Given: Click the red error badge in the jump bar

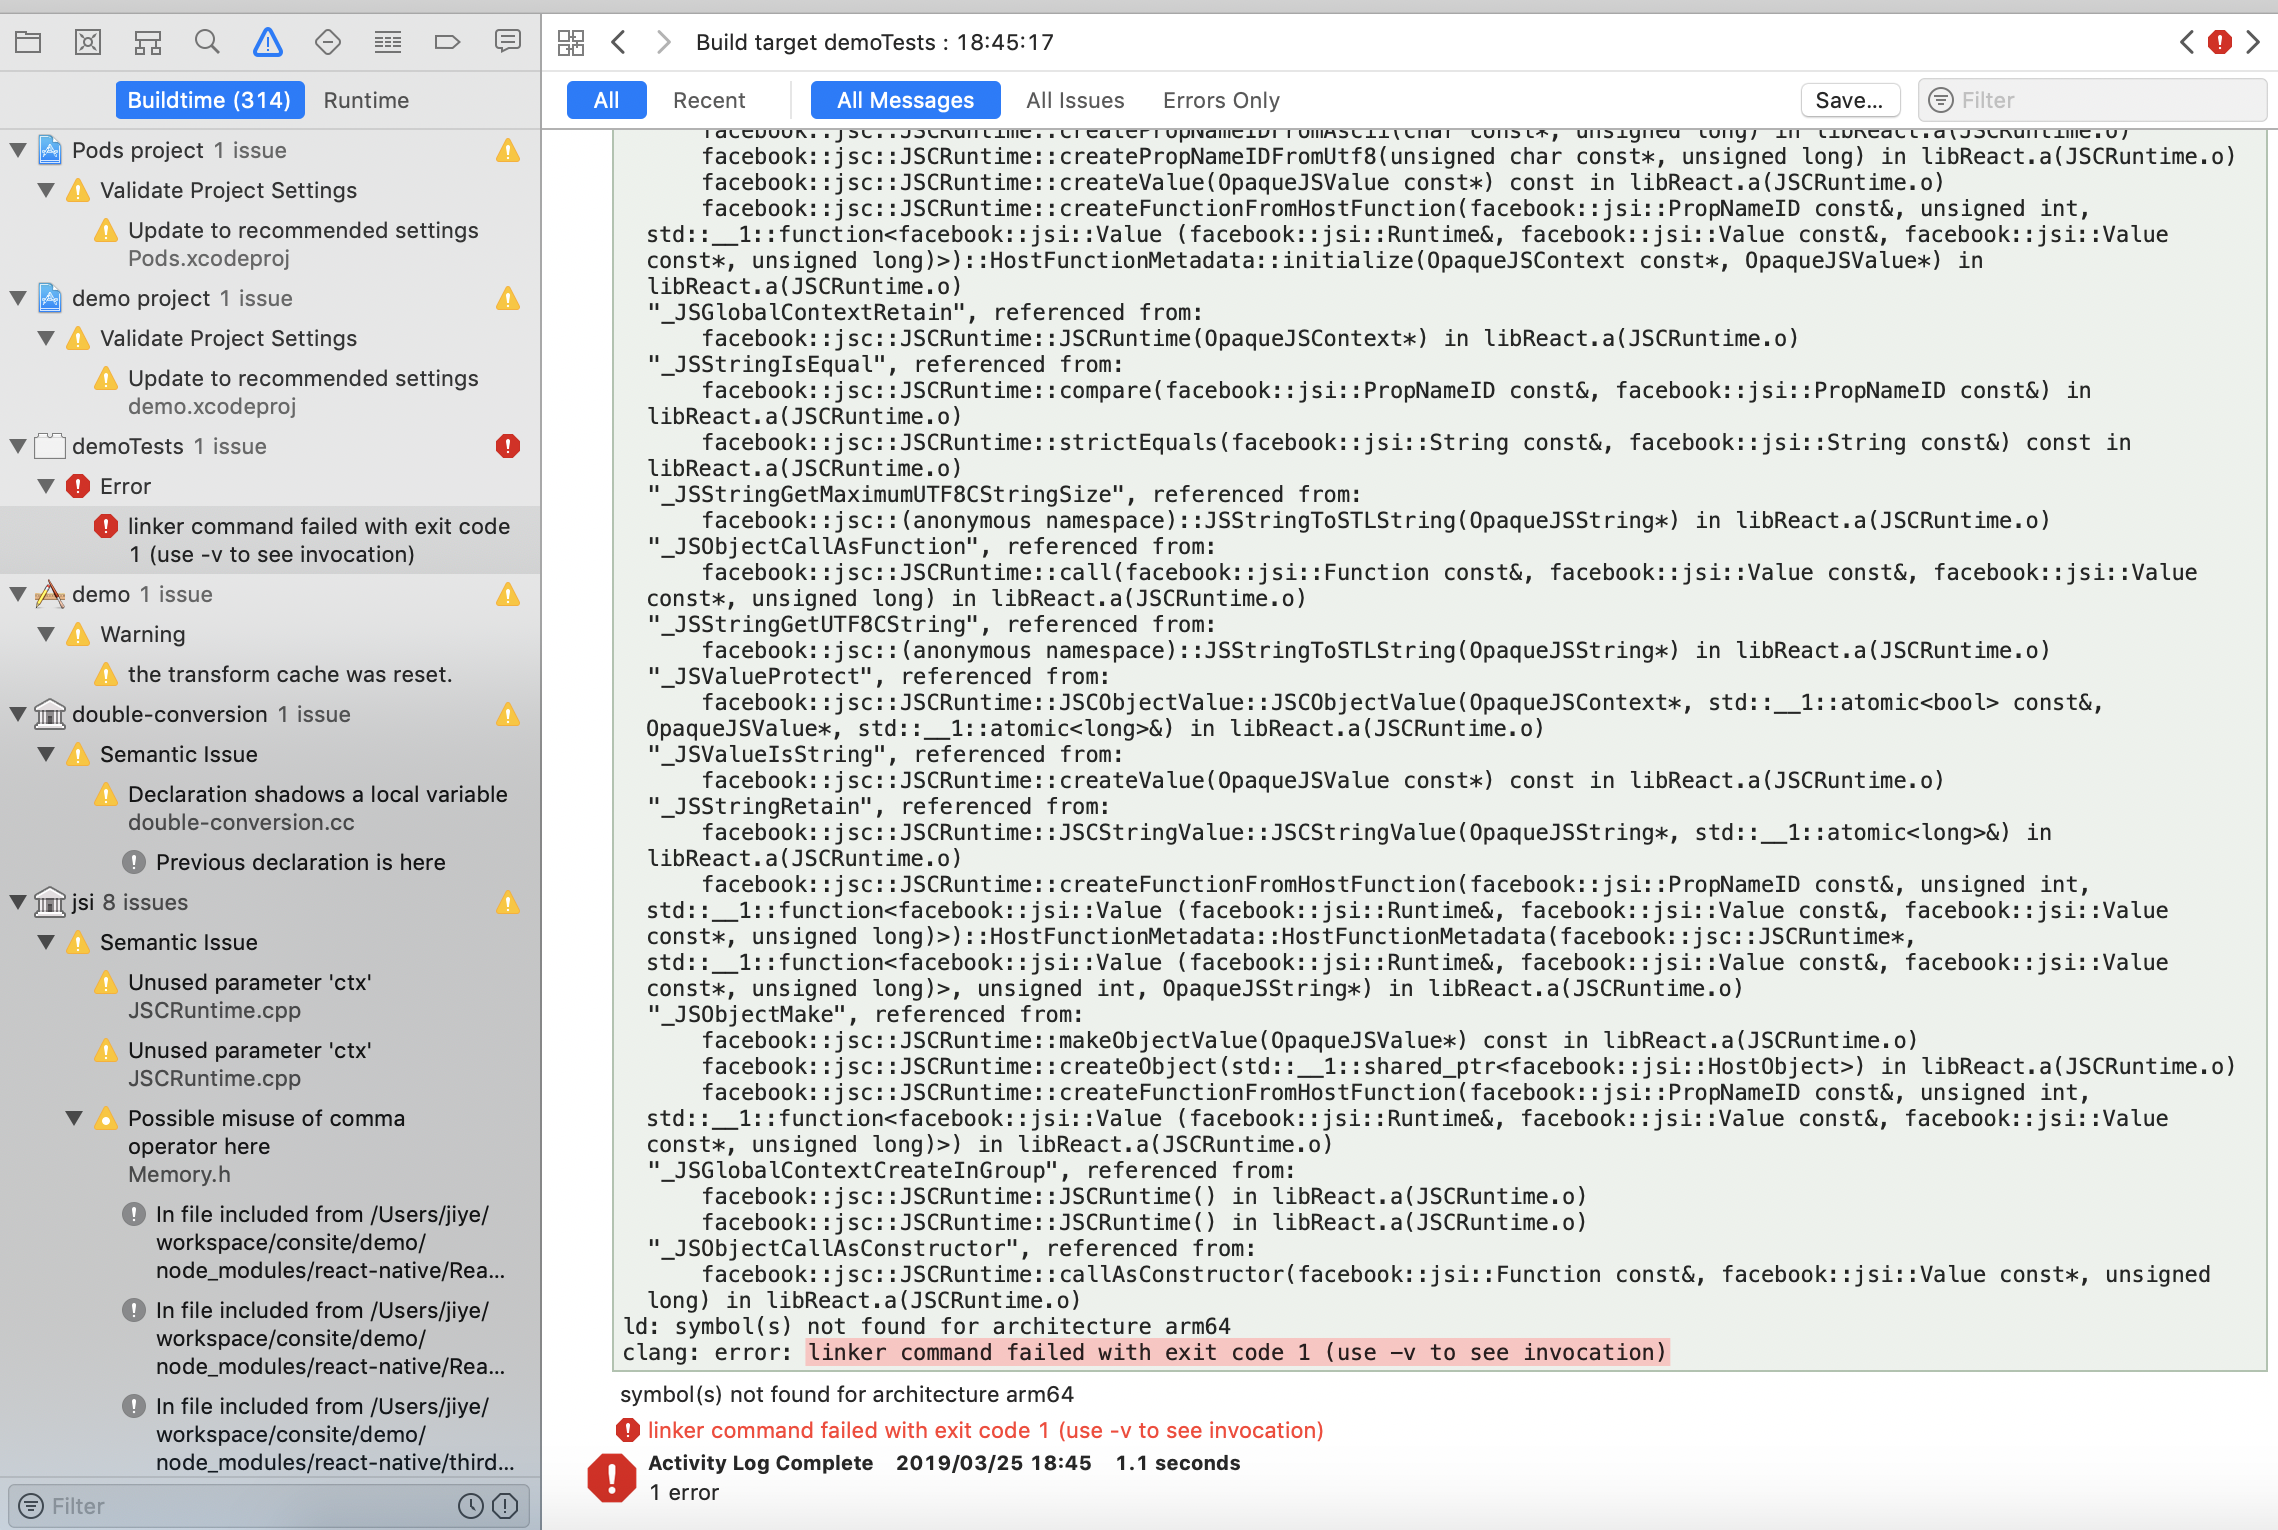Looking at the screenshot, I should coord(2218,42).
